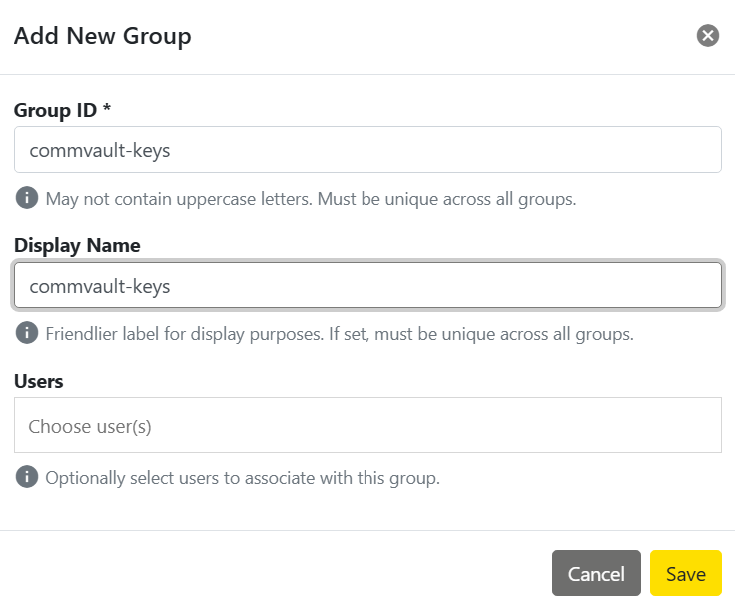
Task: Cancel adding the group
Action: tap(596, 573)
